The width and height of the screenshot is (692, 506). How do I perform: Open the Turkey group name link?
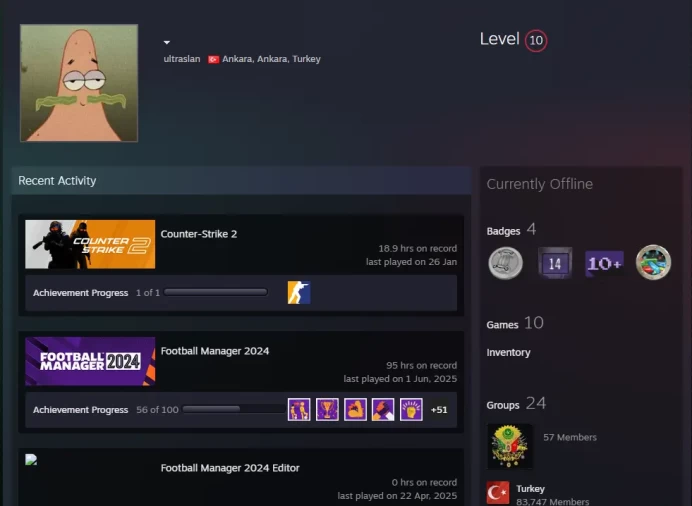pyautogui.click(x=530, y=489)
